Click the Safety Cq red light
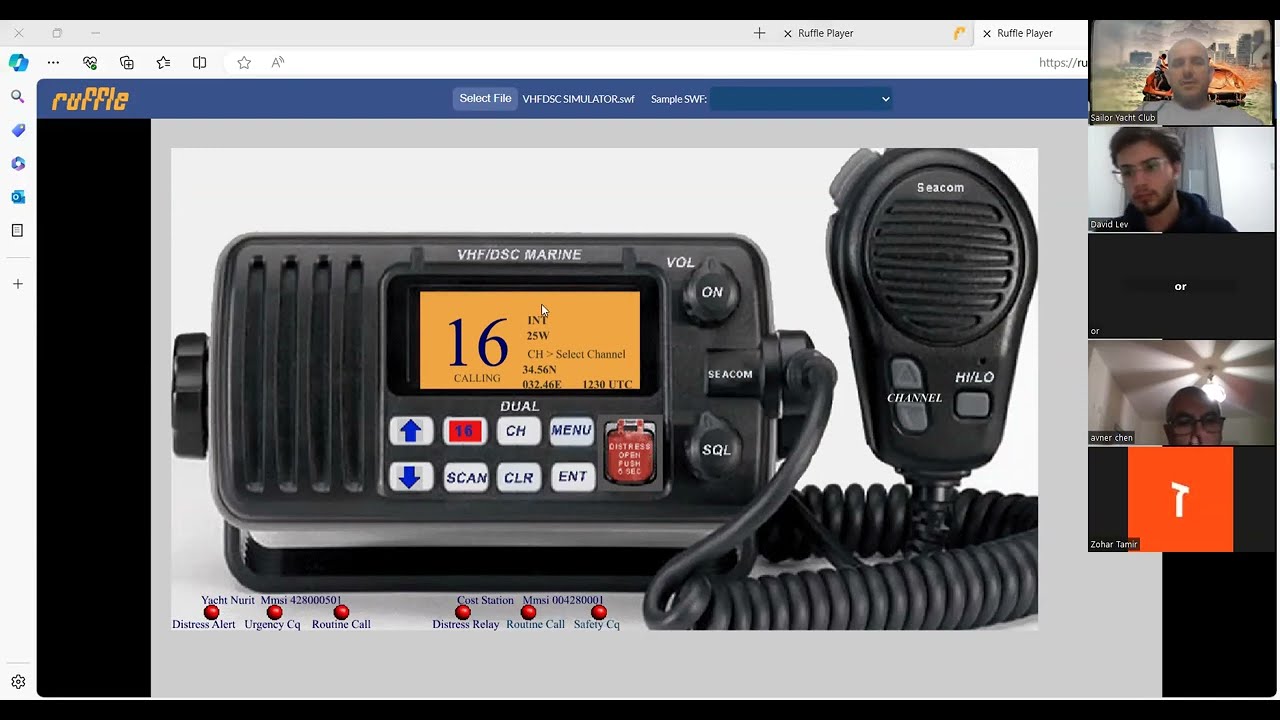Screen dimensions: 1280x720 tap(599, 612)
